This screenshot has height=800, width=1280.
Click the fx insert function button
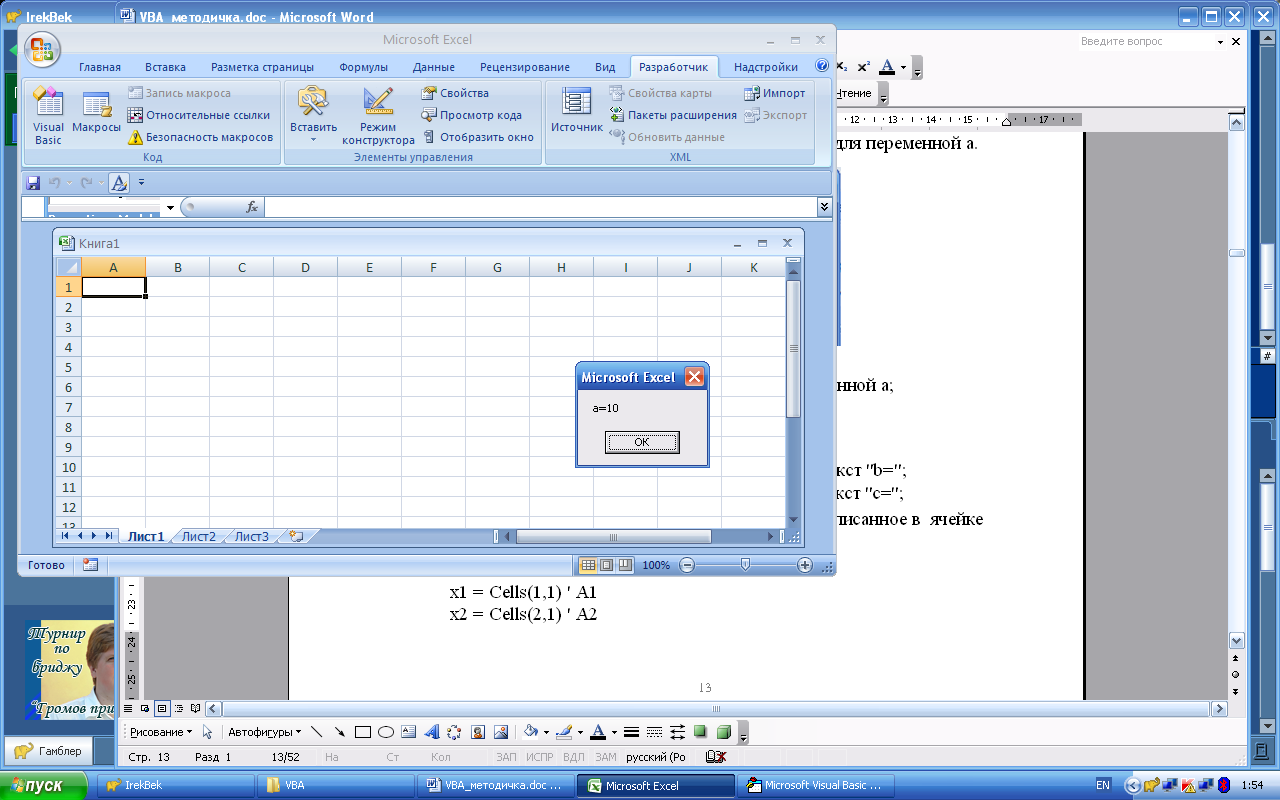[x=252, y=207]
